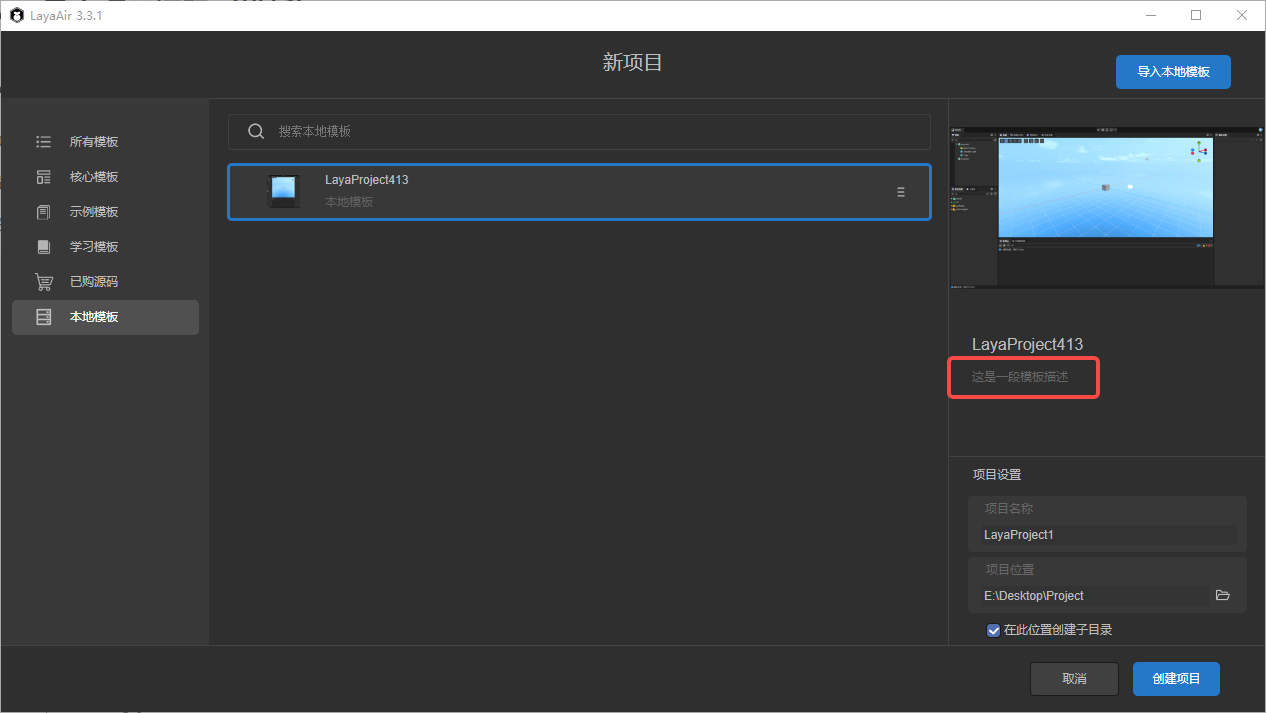The image size is (1266, 713).
Task: Click 导入本地模板 button
Action: pyautogui.click(x=1173, y=72)
